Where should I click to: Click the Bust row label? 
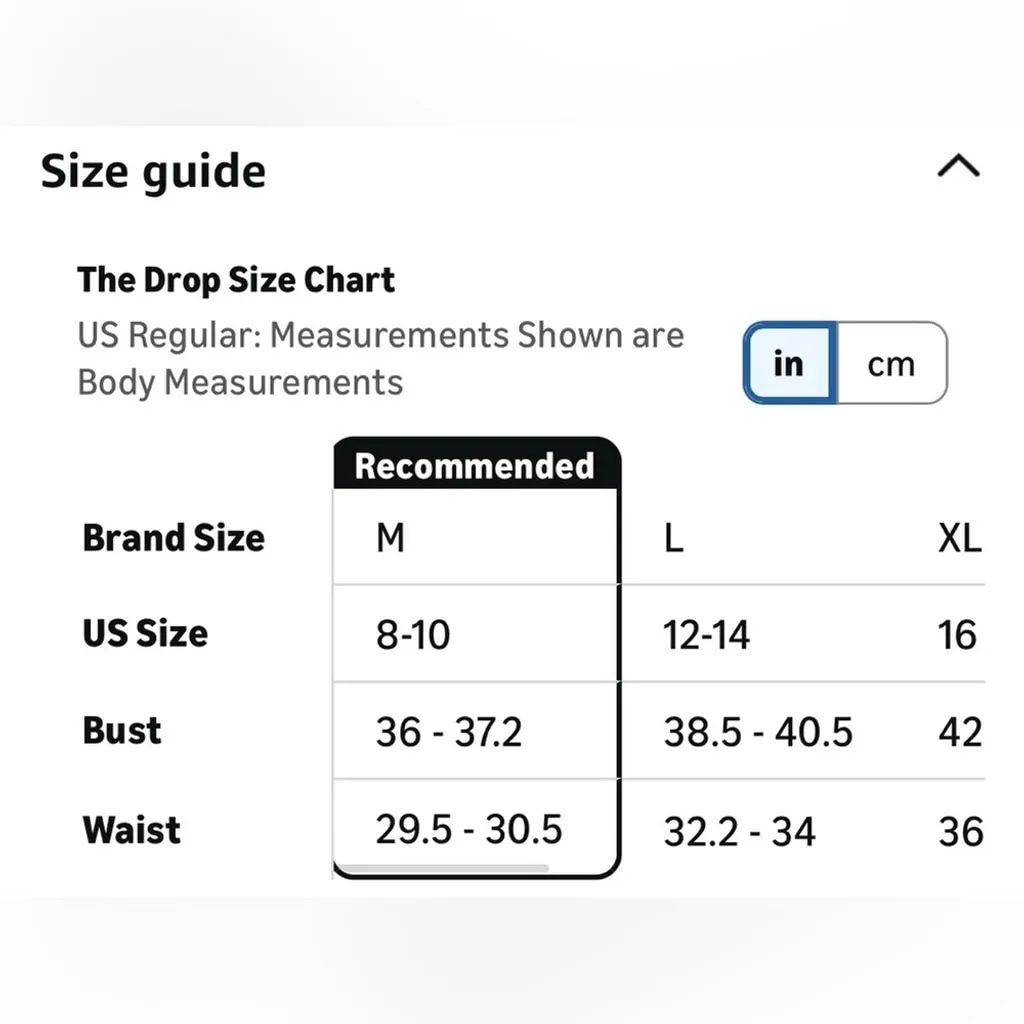121,730
